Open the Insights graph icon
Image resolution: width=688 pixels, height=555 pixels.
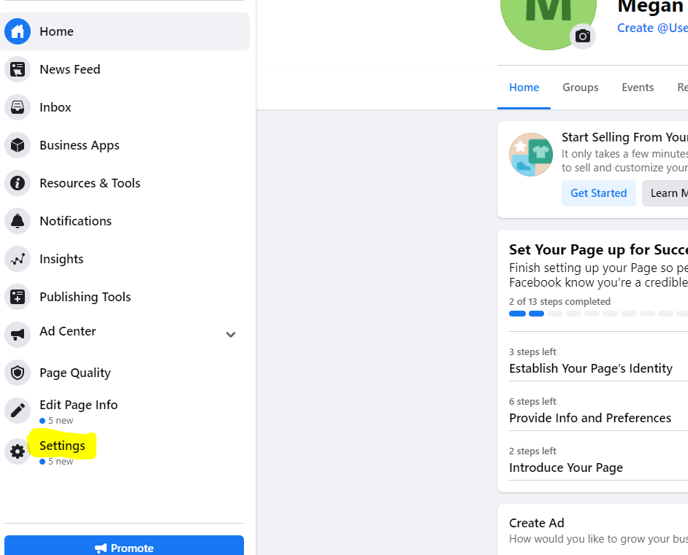pyautogui.click(x=18, y=259)
